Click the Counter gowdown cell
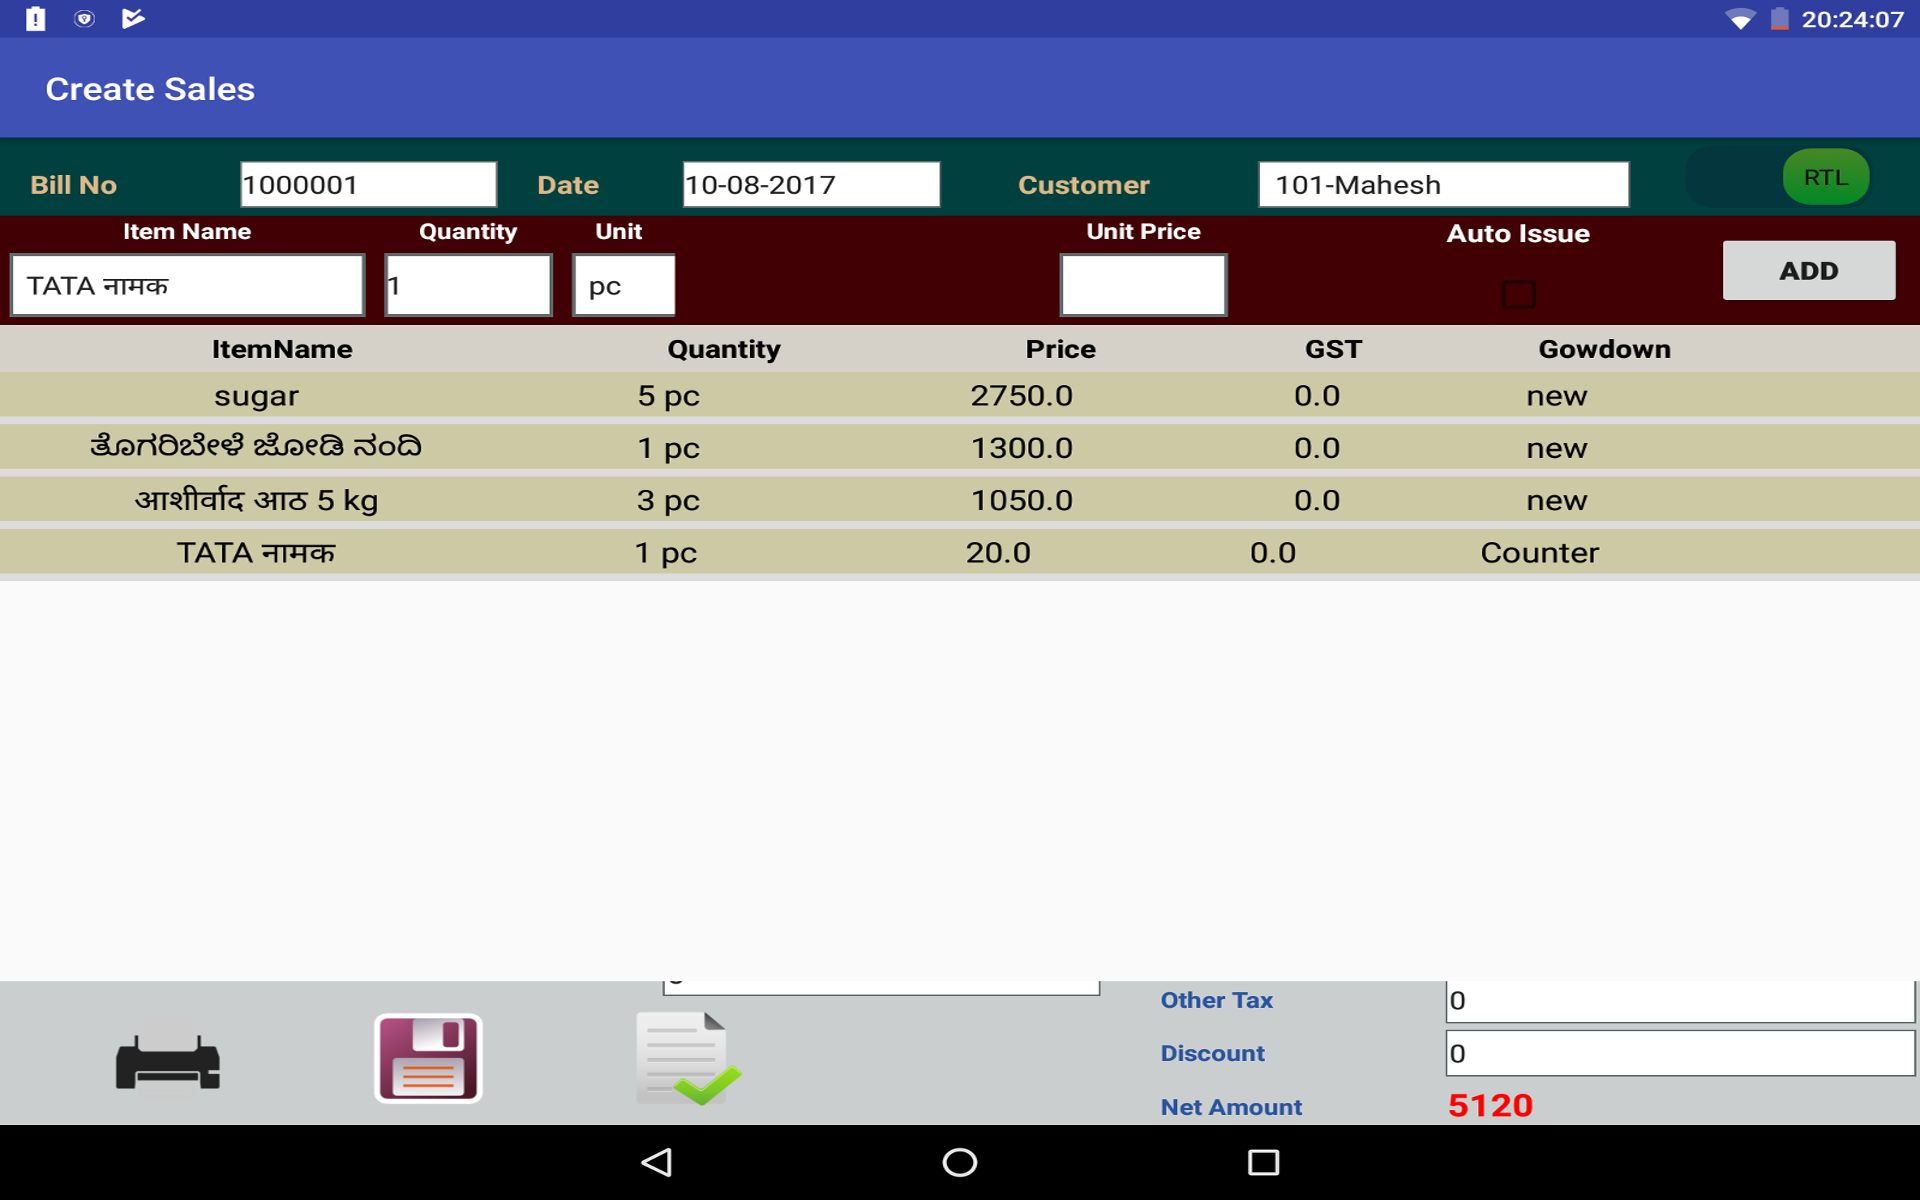 click(x=1540, y=552)
